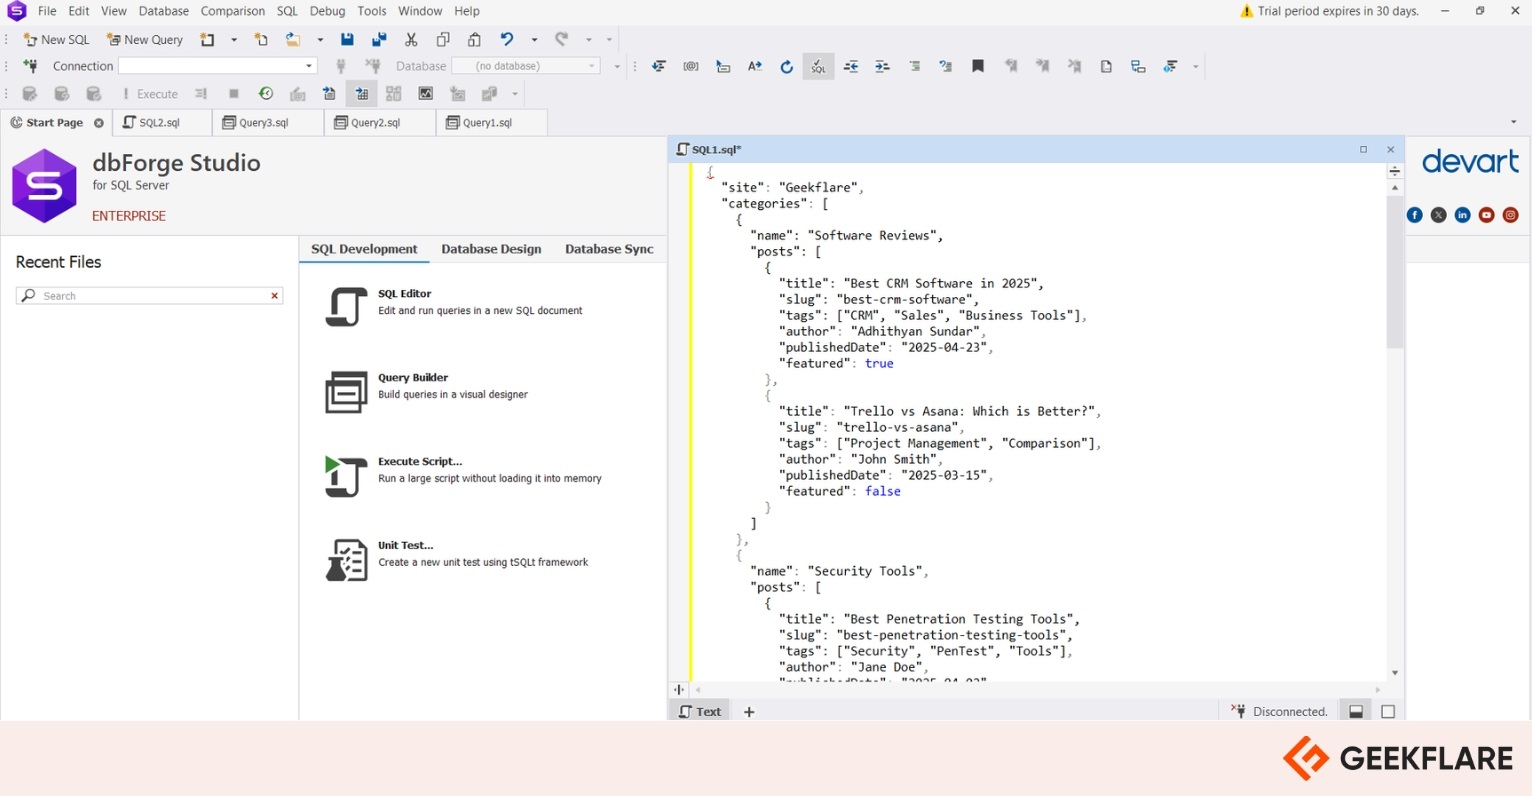Click the Stop Execution square icon
This screenshot has height=796, width=1532.
[x=234, y=93]
